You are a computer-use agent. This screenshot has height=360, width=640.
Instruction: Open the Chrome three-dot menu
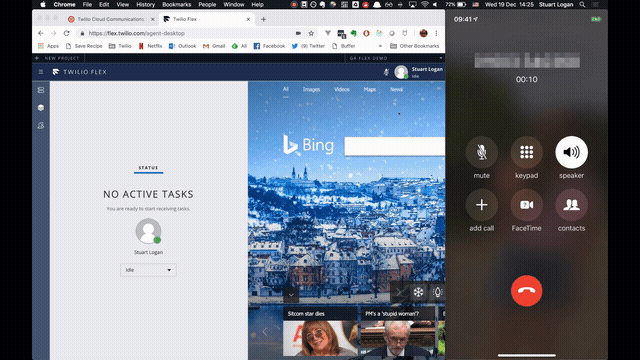pyautogui.click(x=436, y=33)
